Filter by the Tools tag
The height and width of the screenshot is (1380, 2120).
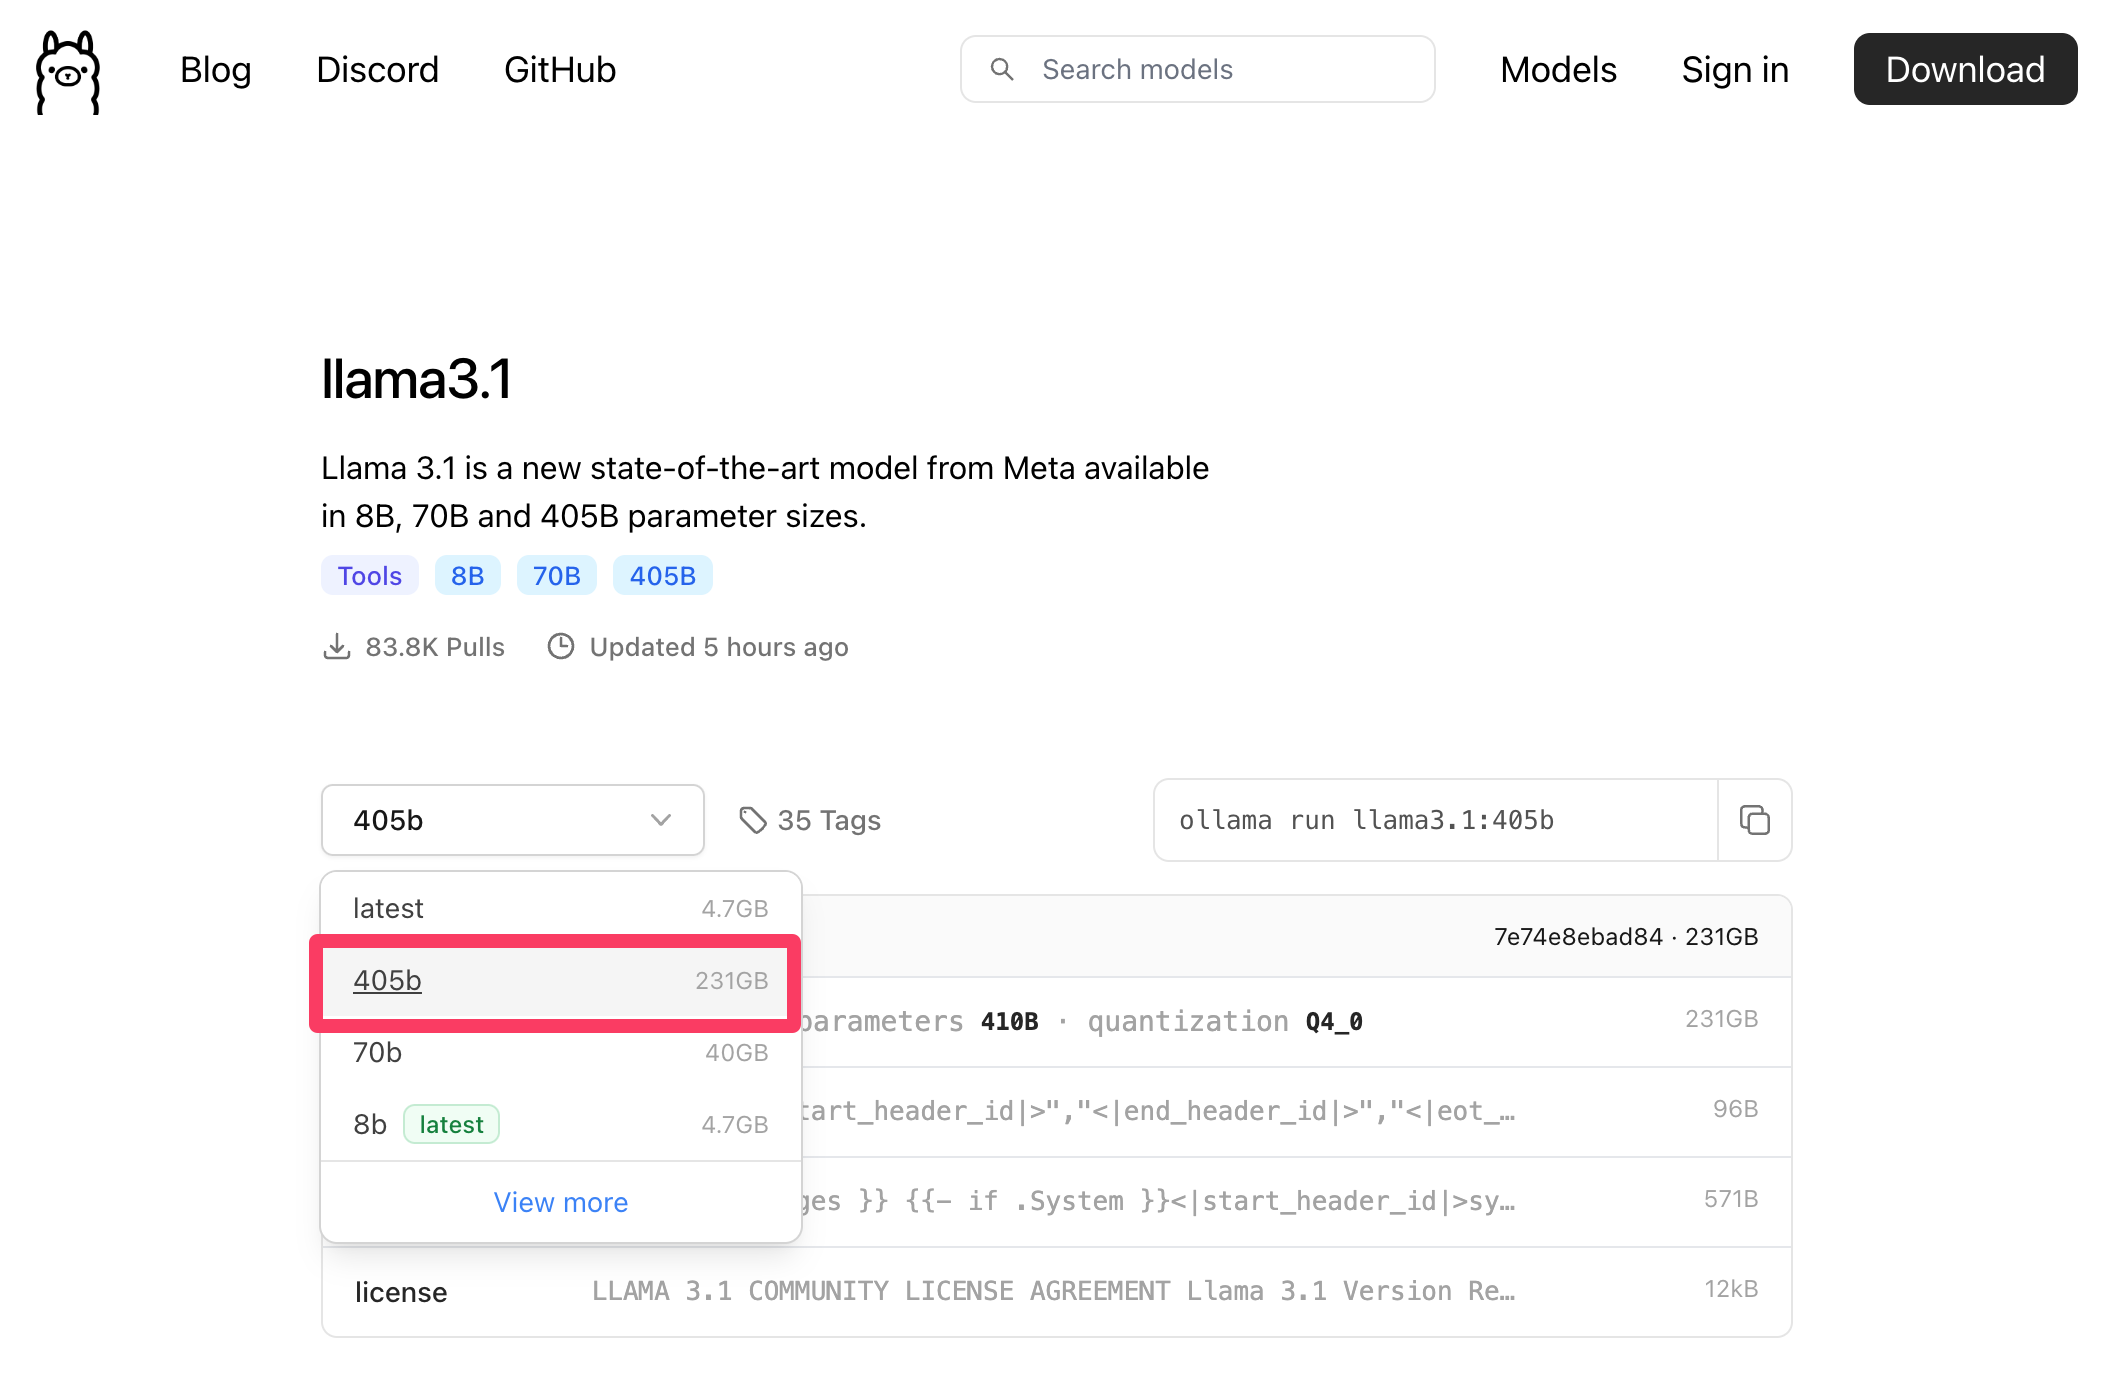pos(369,576)
